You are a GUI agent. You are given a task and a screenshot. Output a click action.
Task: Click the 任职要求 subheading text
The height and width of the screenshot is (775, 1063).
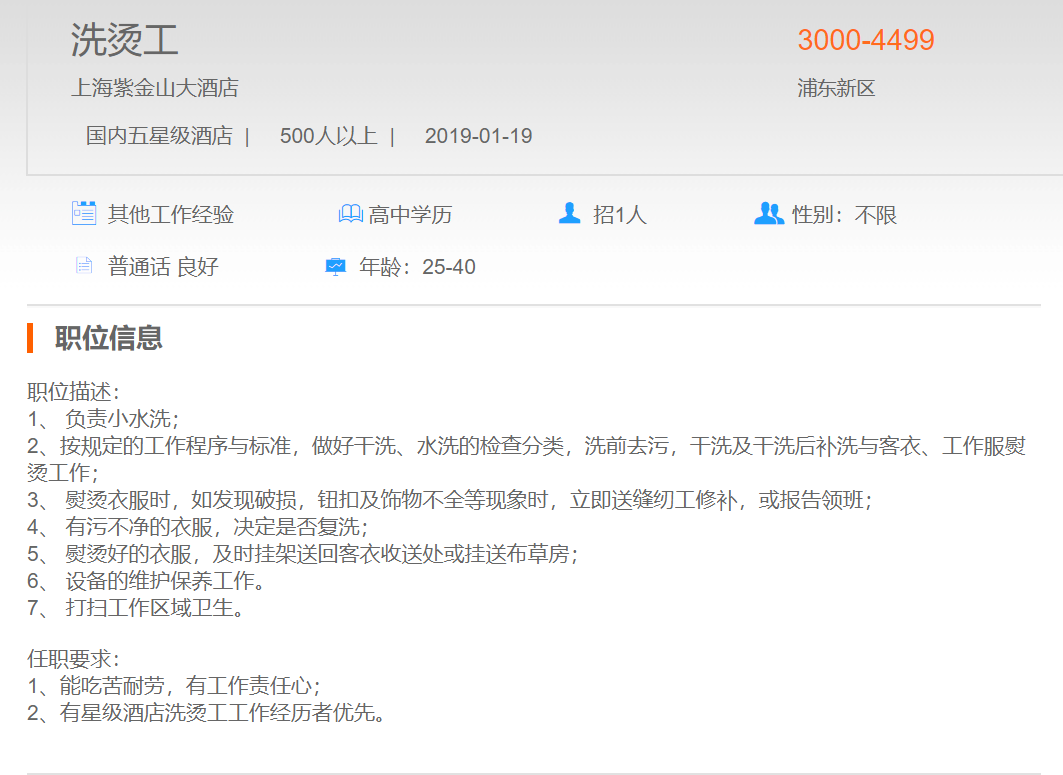(73, 659)
